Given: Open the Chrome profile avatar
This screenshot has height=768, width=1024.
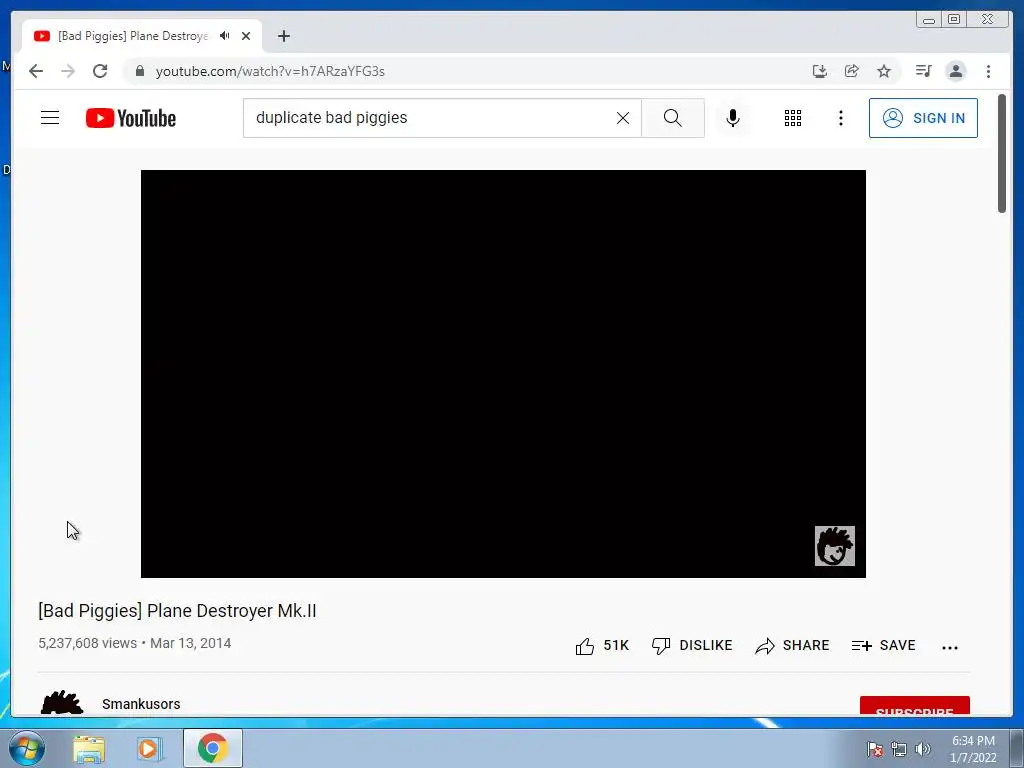Looking at the screenshot, I should [x=955, y=71].
